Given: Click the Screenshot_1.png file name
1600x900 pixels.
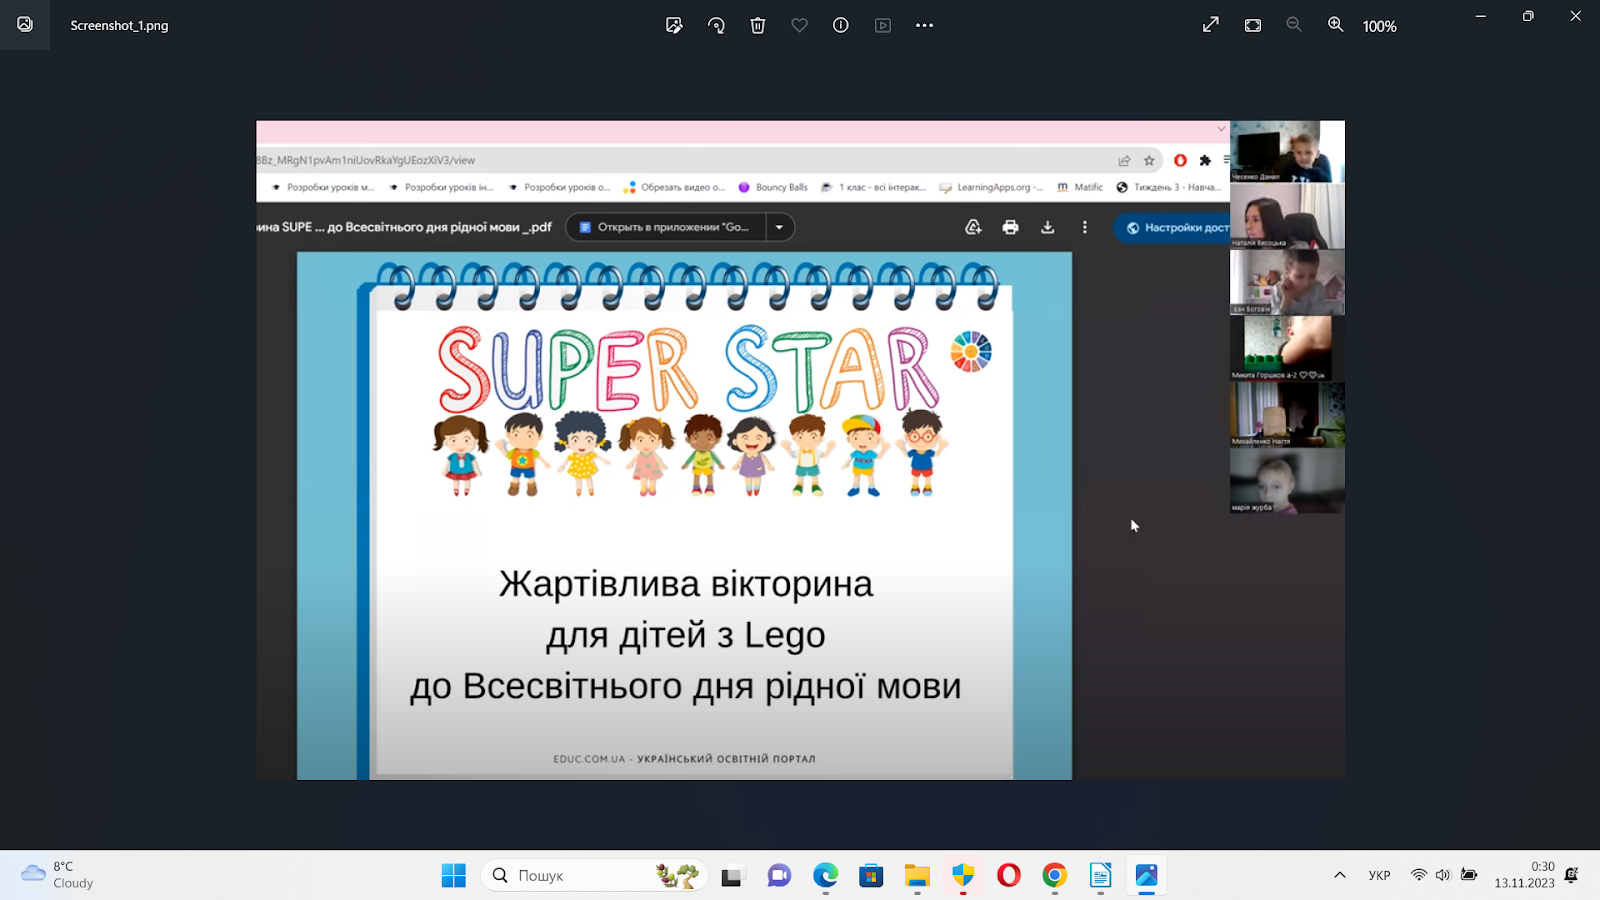Looking at the screenshot, I should (x=119, y=26).
